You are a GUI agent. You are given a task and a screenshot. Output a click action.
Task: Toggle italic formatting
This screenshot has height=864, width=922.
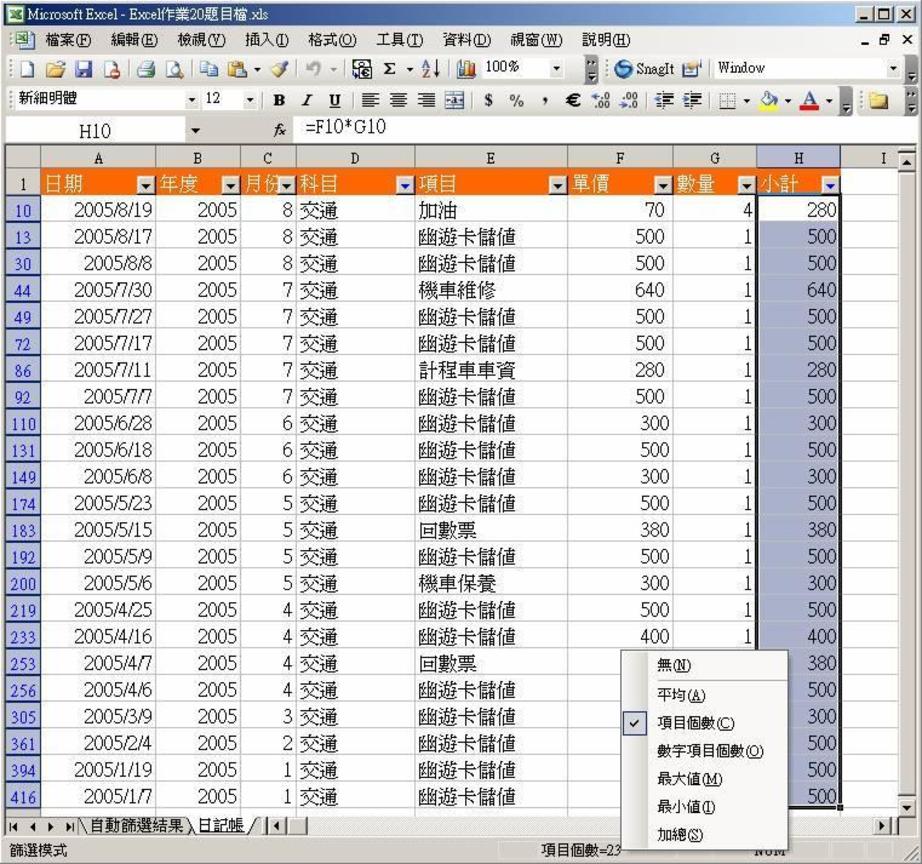pyautogui.click(x=307, y=100)
